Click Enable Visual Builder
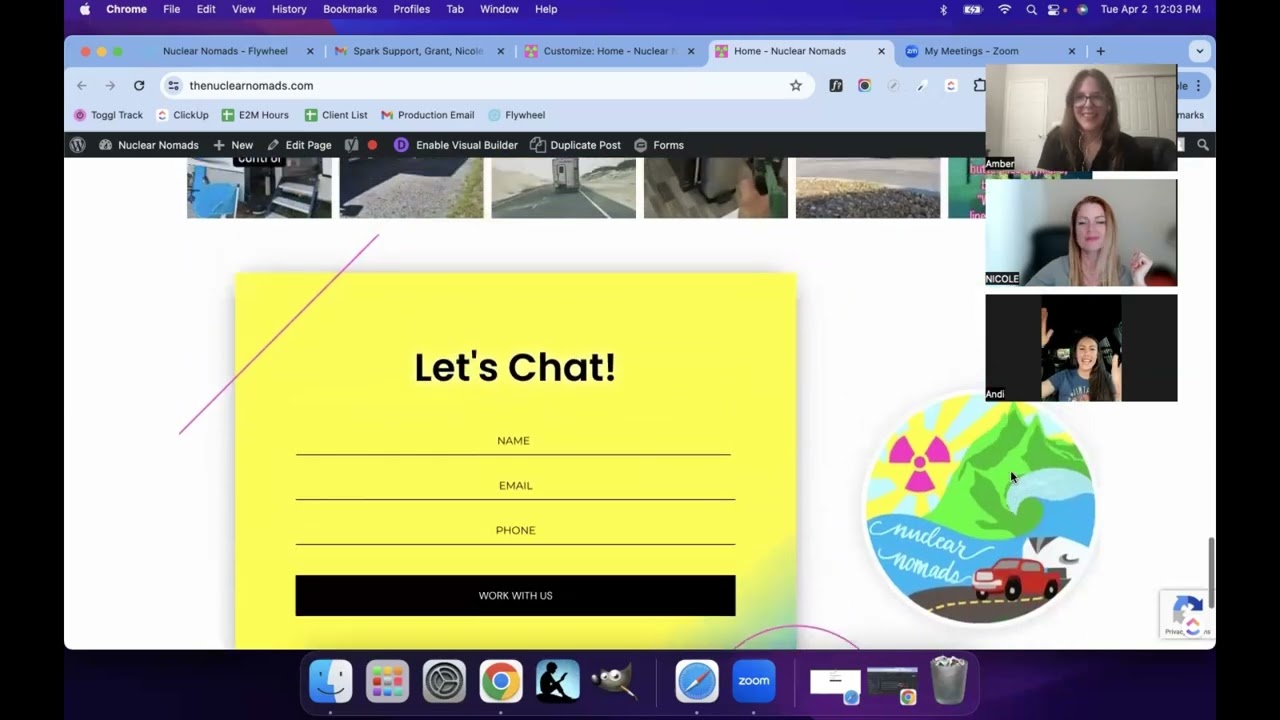 [456, 145]
